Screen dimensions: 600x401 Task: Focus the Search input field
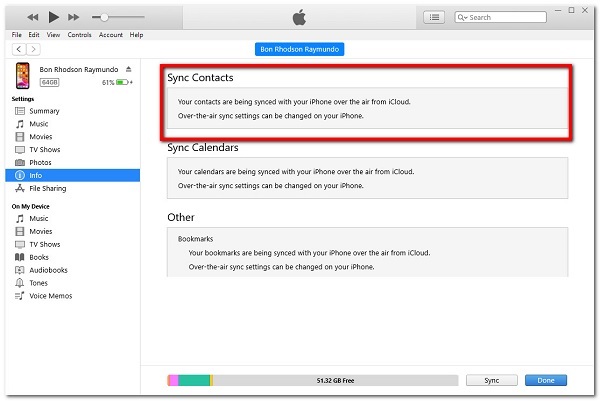coord(501,17)
